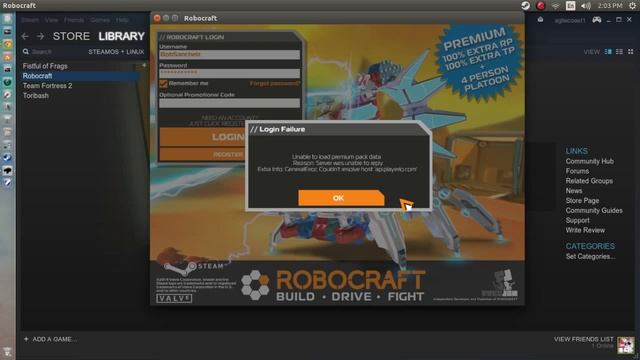Switch to detail view icon
This screenshot has height=360, width=640.
pos(608,52)
